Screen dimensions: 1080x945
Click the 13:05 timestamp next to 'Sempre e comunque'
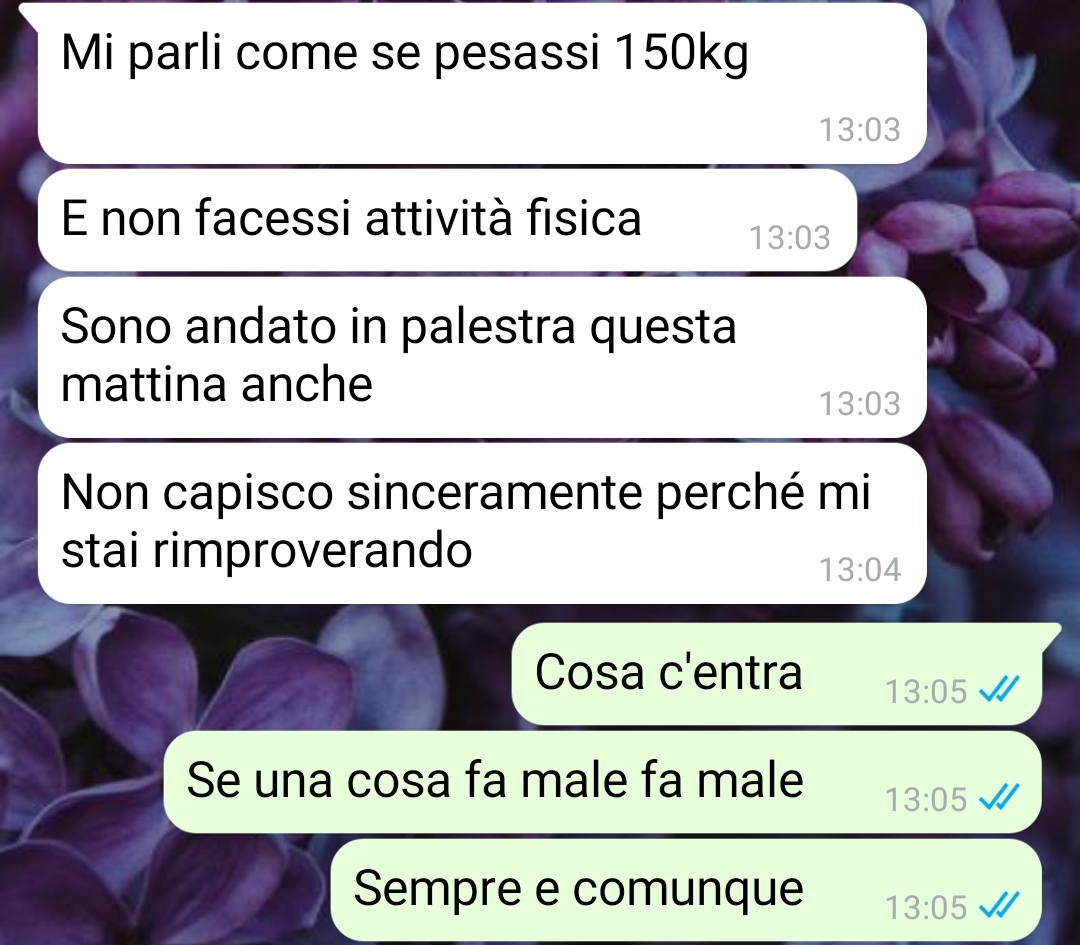926,907
